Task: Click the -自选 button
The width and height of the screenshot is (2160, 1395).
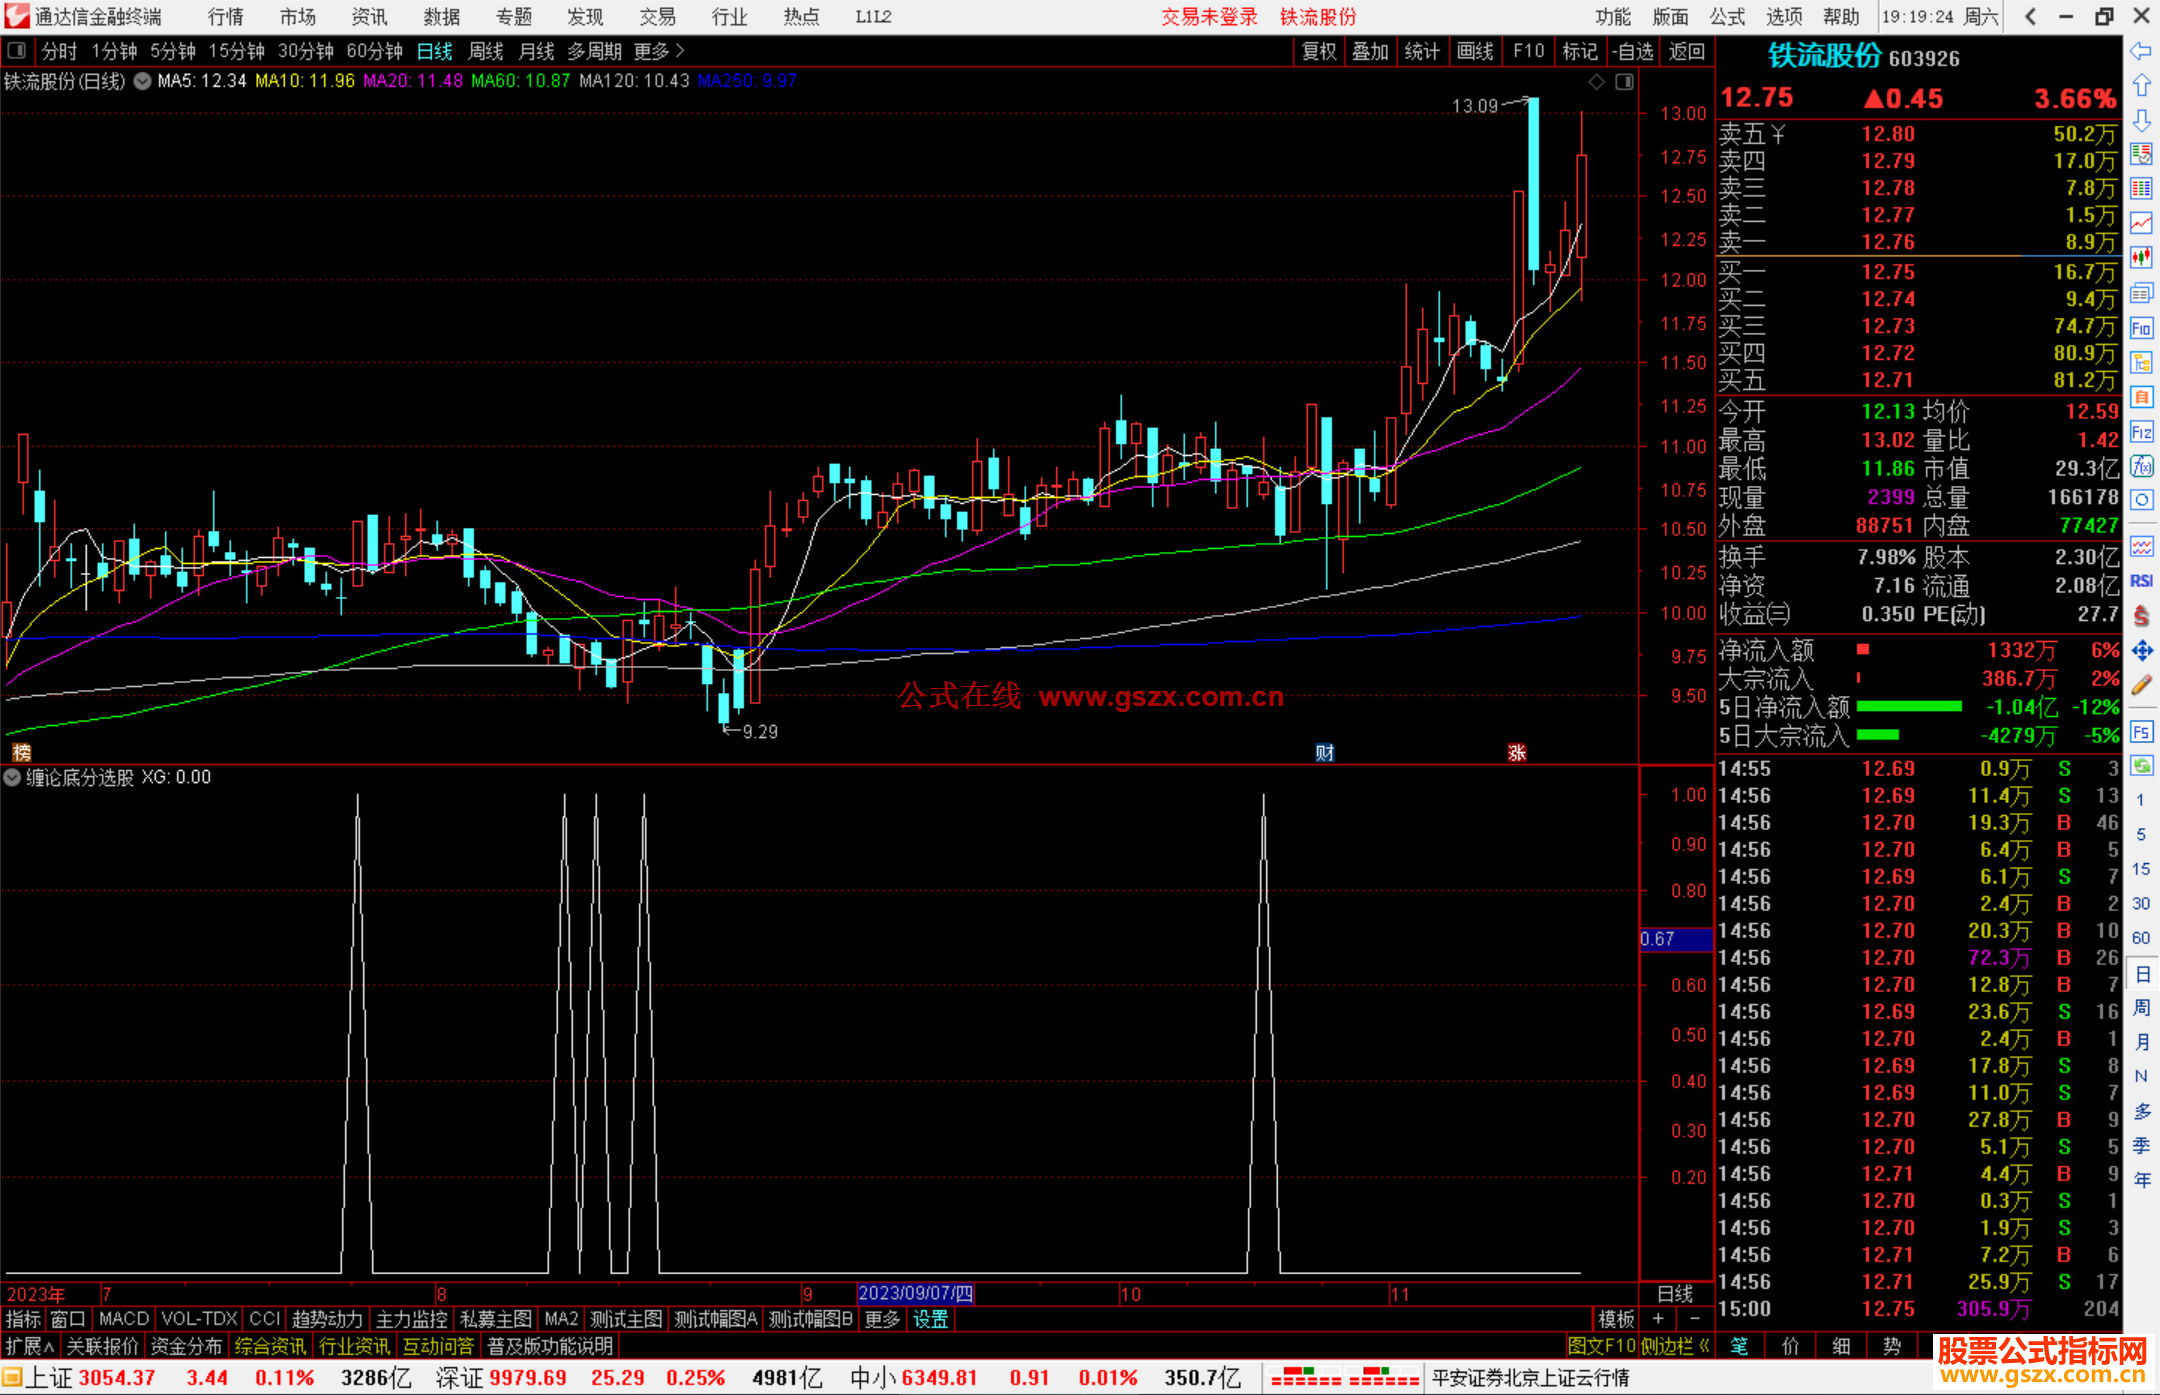Action: coord(1632,51)
